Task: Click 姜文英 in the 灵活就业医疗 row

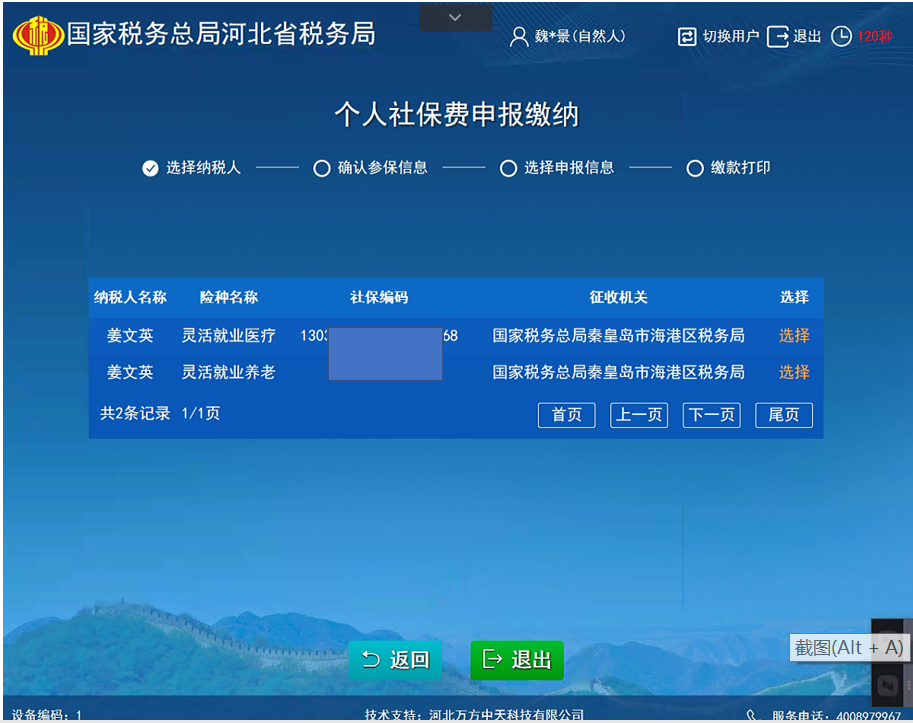Action: [130, 335]
